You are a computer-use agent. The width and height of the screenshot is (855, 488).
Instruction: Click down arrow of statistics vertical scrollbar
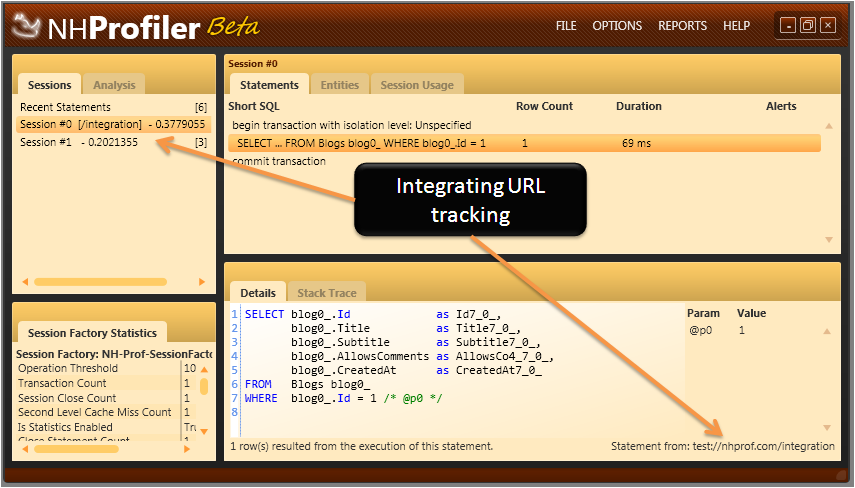(204, 431)
